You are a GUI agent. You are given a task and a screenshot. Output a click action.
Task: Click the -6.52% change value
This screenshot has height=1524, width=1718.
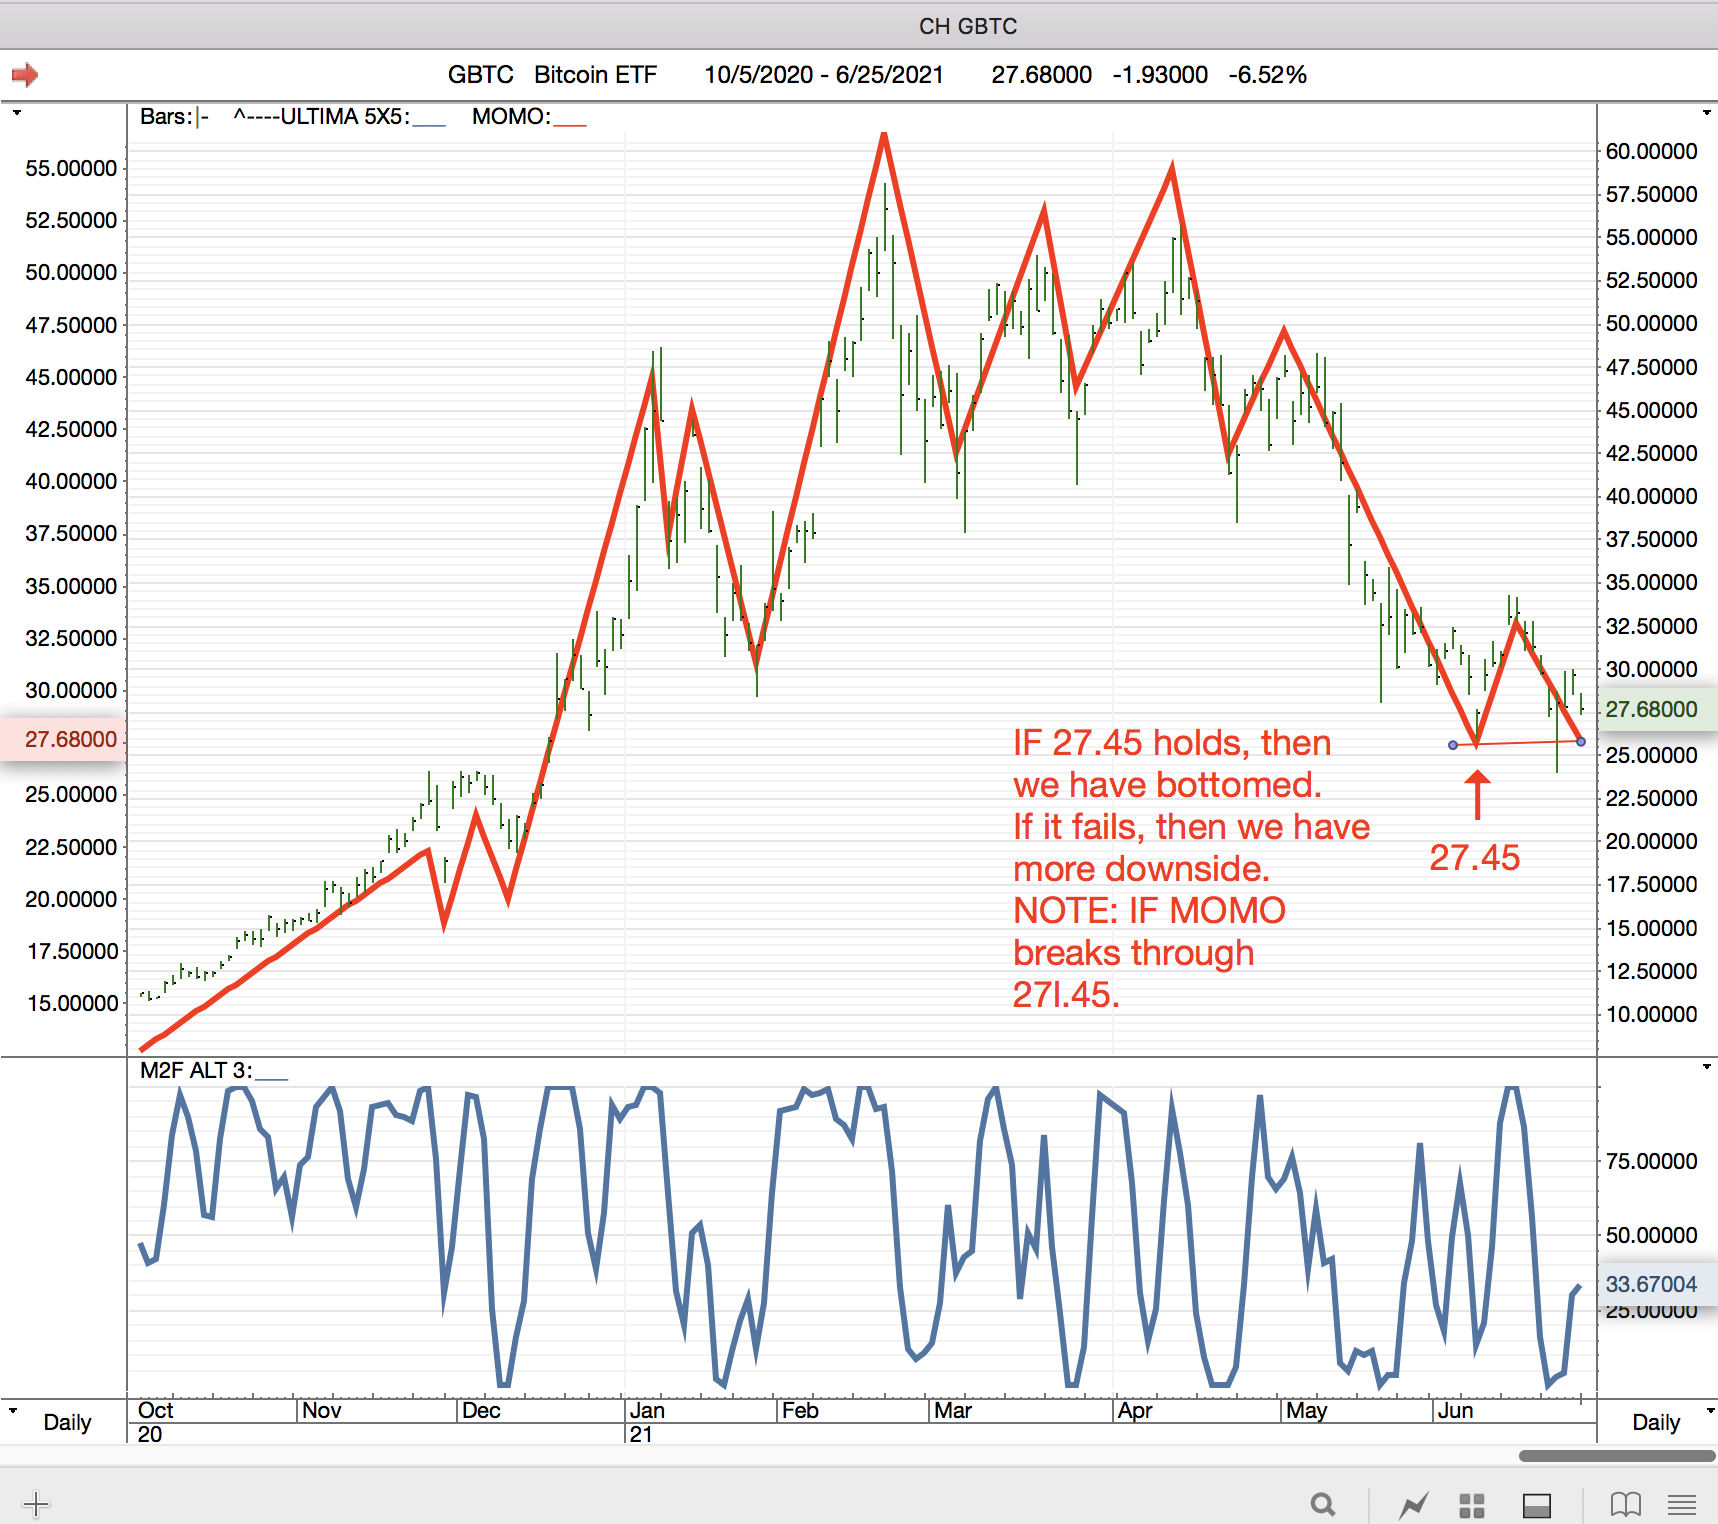(x=1267, y=75)
